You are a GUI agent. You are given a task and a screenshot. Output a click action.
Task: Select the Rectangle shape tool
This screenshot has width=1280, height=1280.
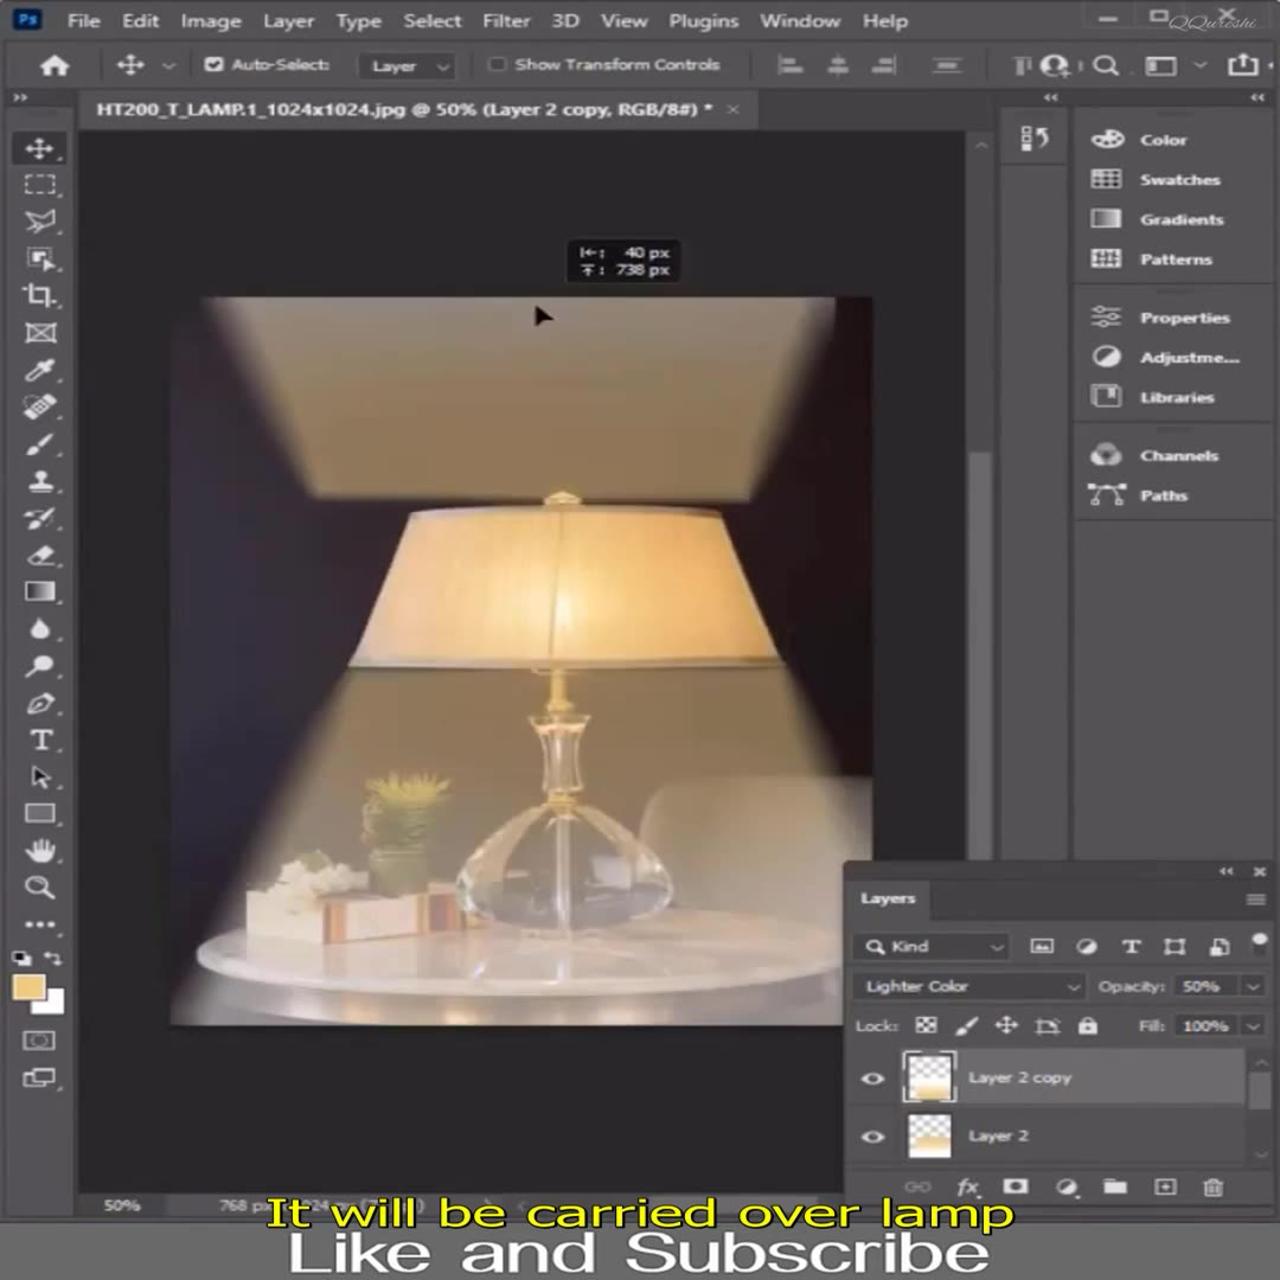click(40, 813)
